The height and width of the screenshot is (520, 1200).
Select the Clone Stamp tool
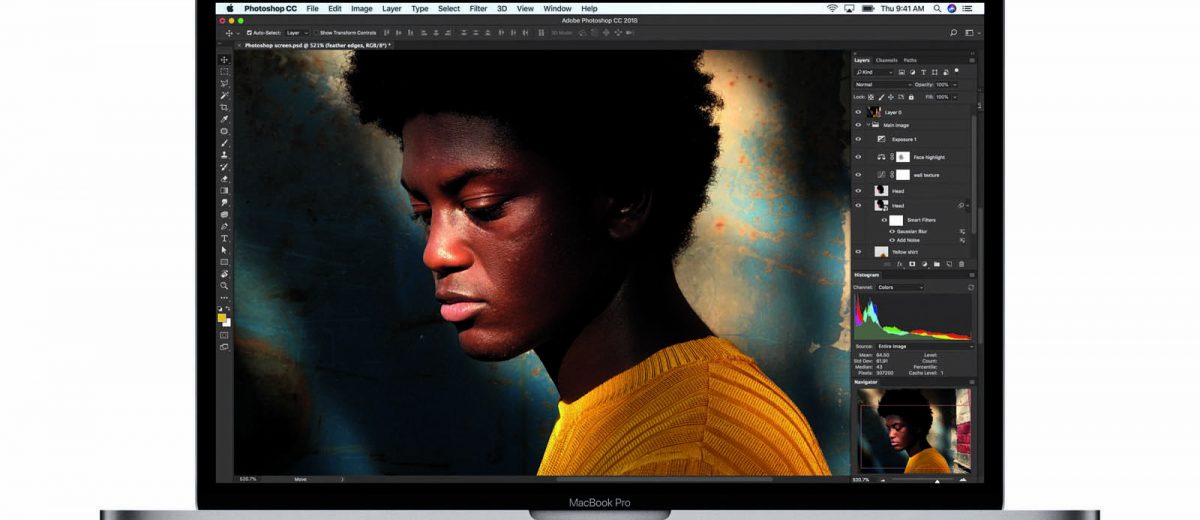(x=224, y=155)
